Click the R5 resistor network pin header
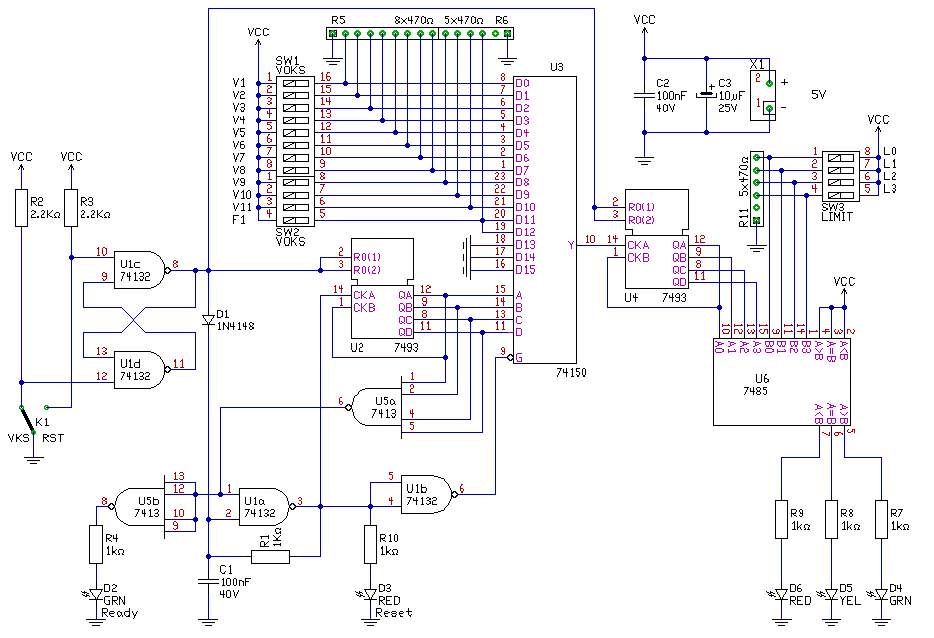Viewport: 934px width, 638px height. pos(382,33)
